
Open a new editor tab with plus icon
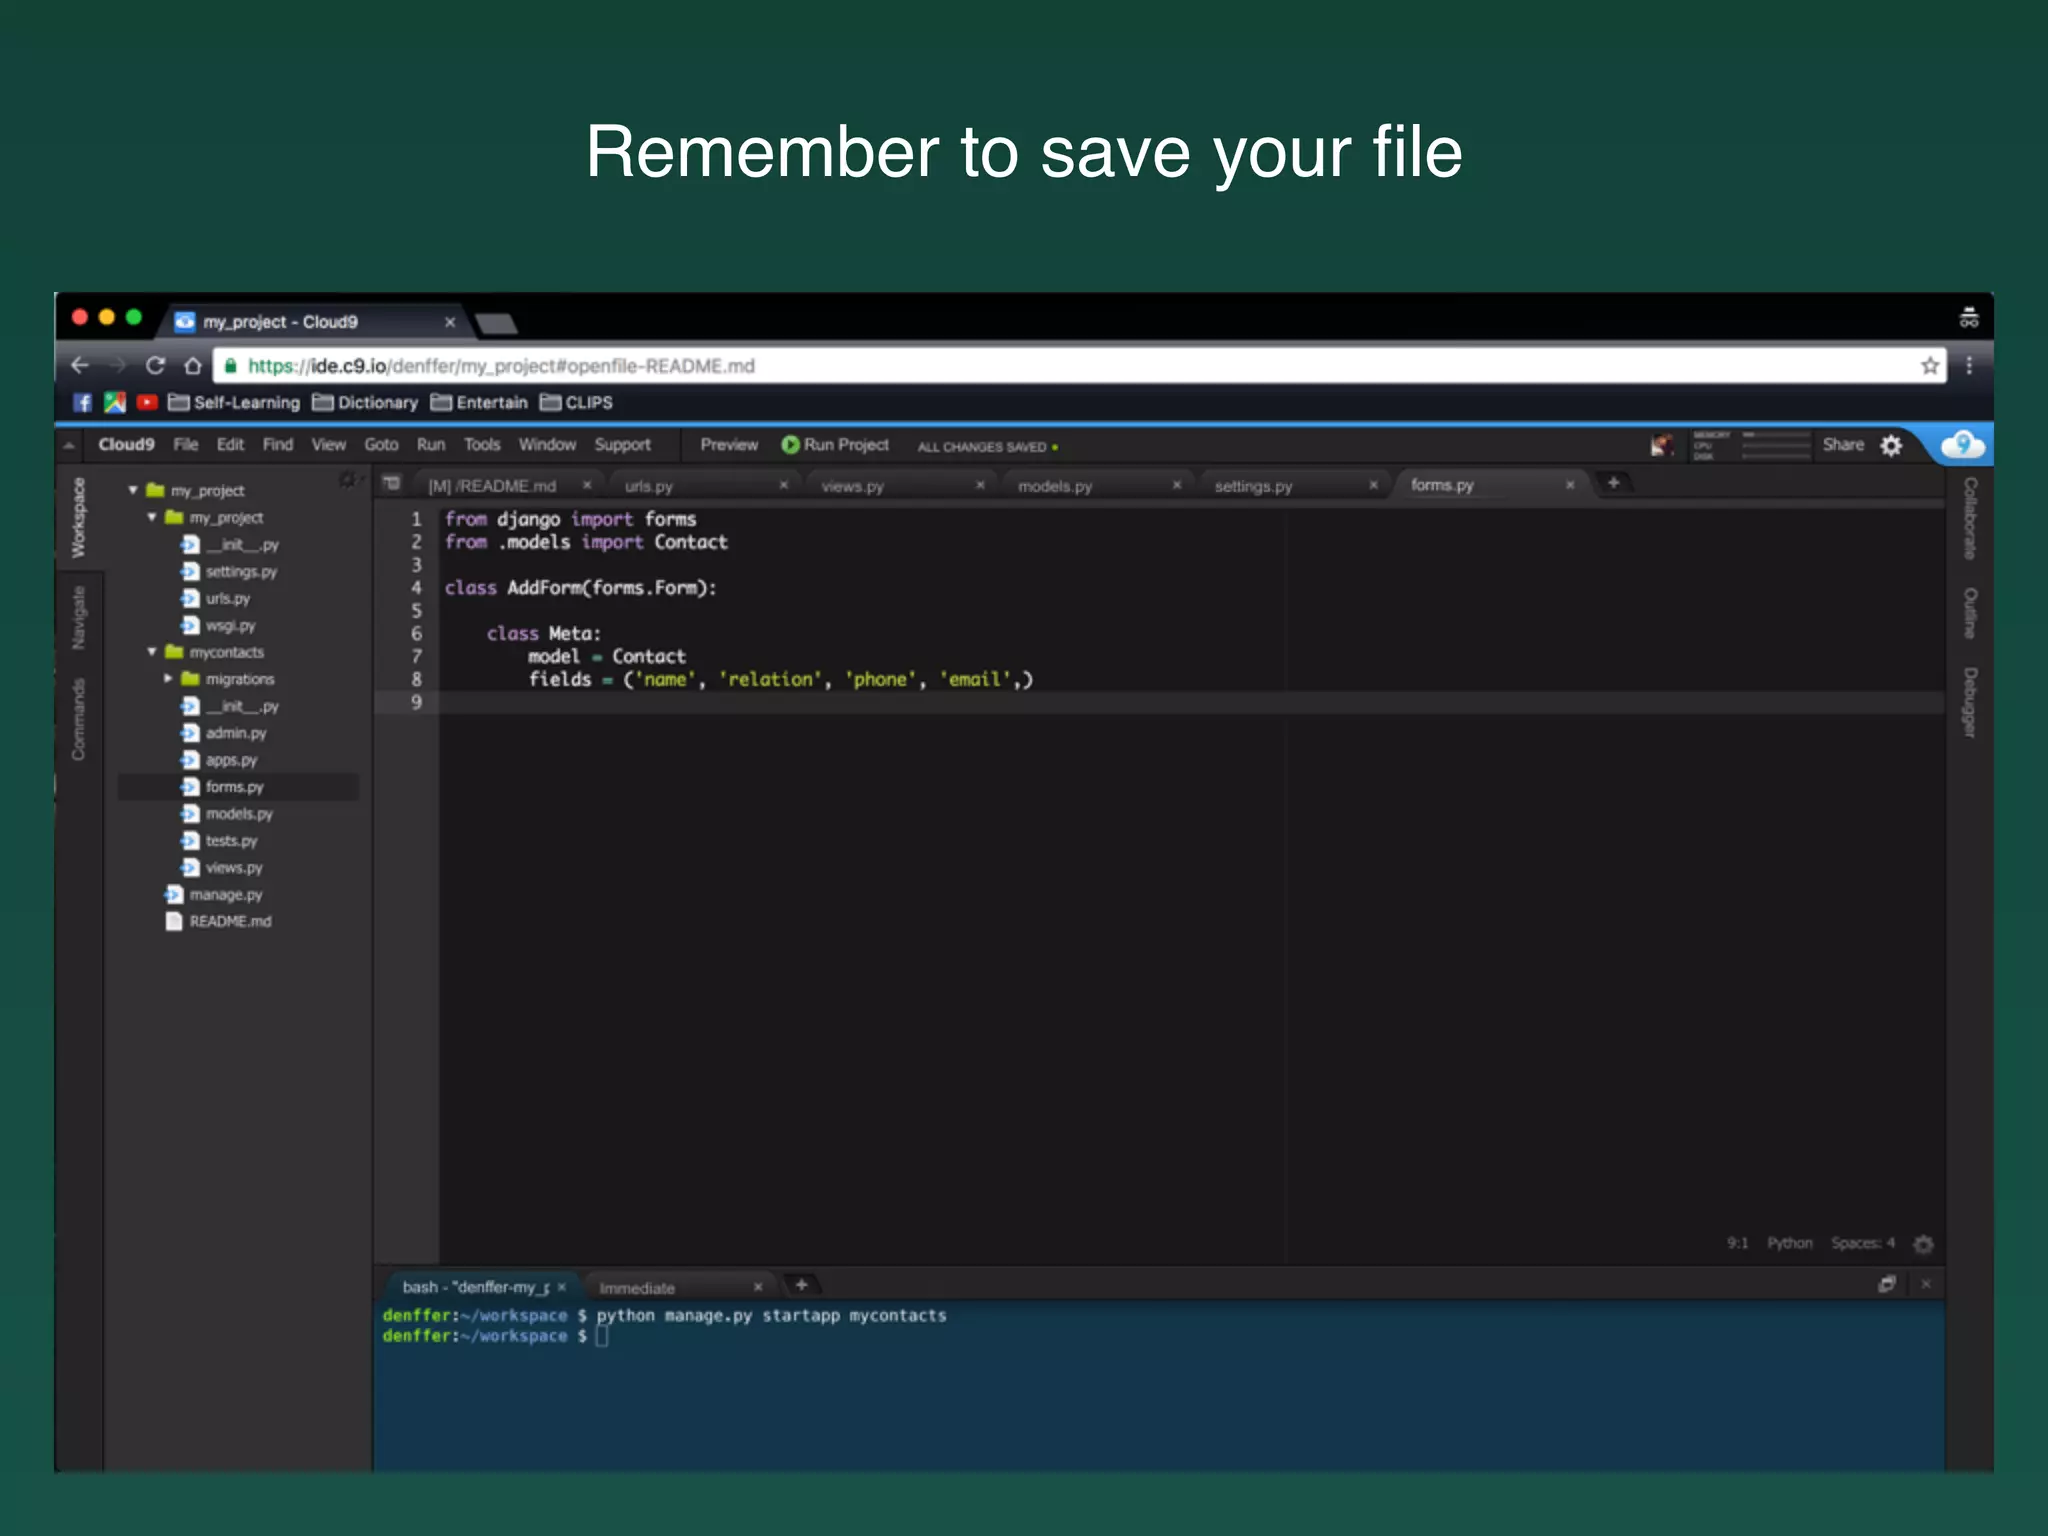(1613, 483)
